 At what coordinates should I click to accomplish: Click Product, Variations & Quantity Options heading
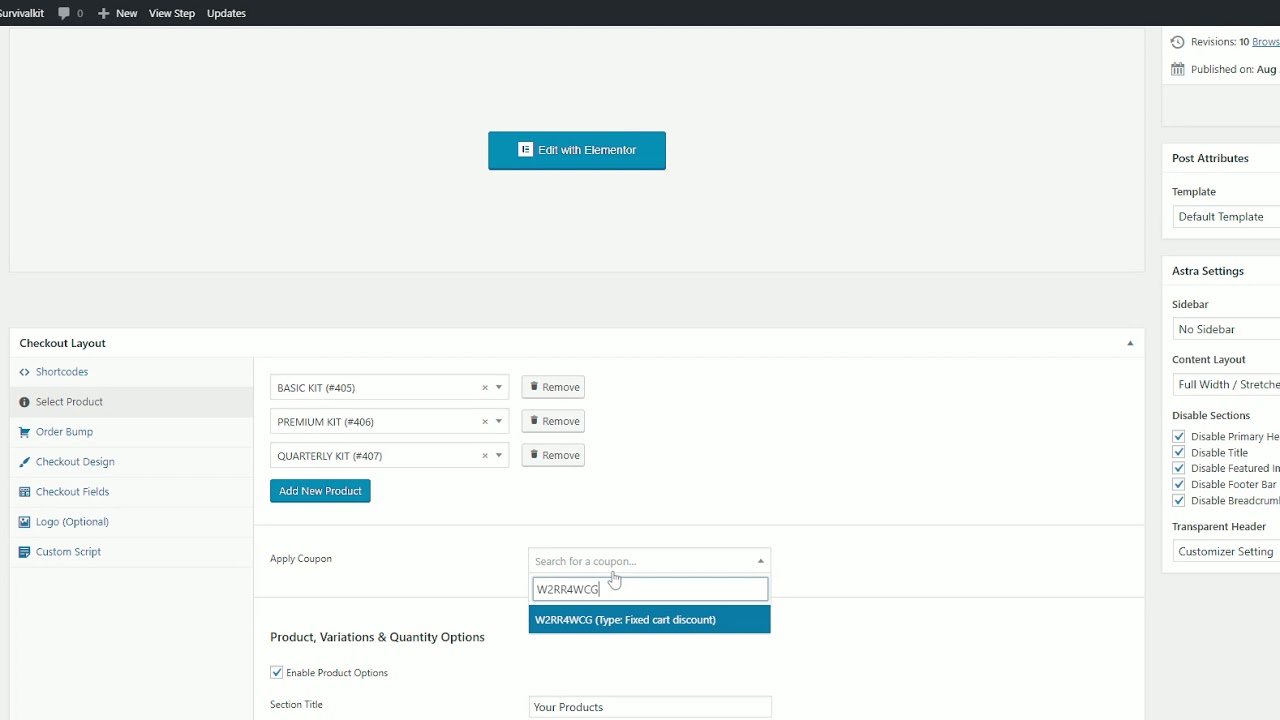tap(377, 637)
